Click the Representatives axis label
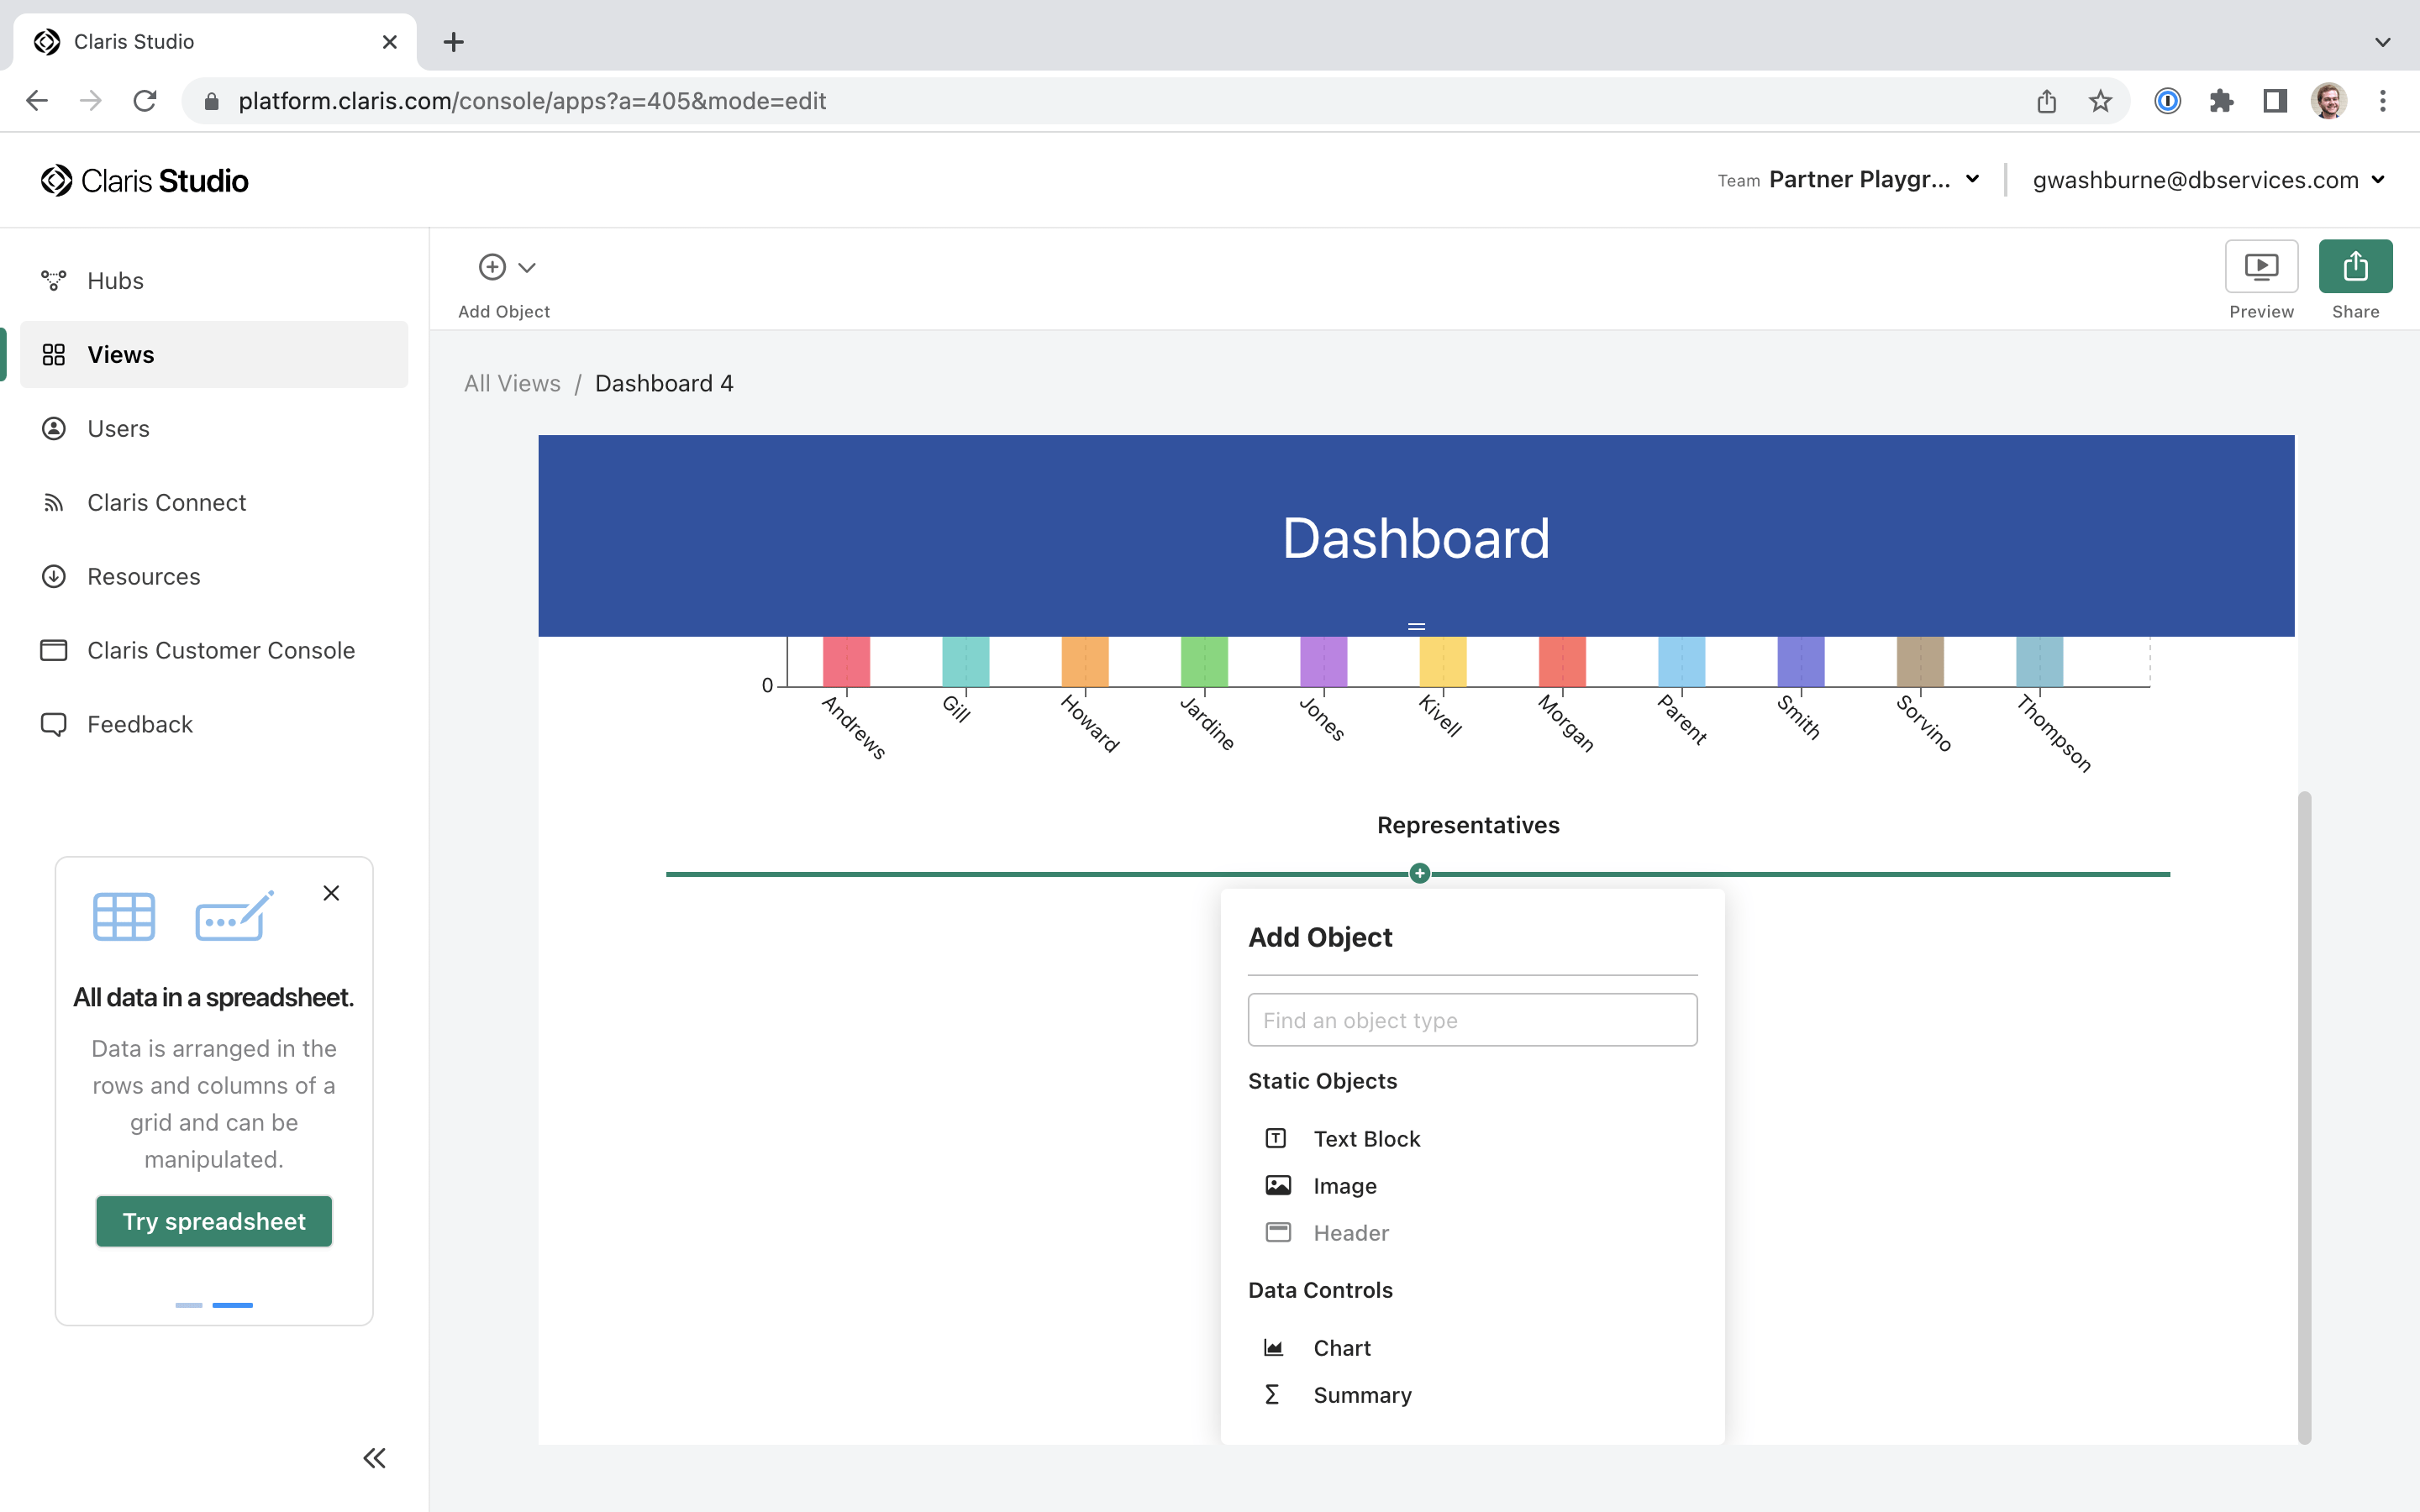 [1468, 825]
